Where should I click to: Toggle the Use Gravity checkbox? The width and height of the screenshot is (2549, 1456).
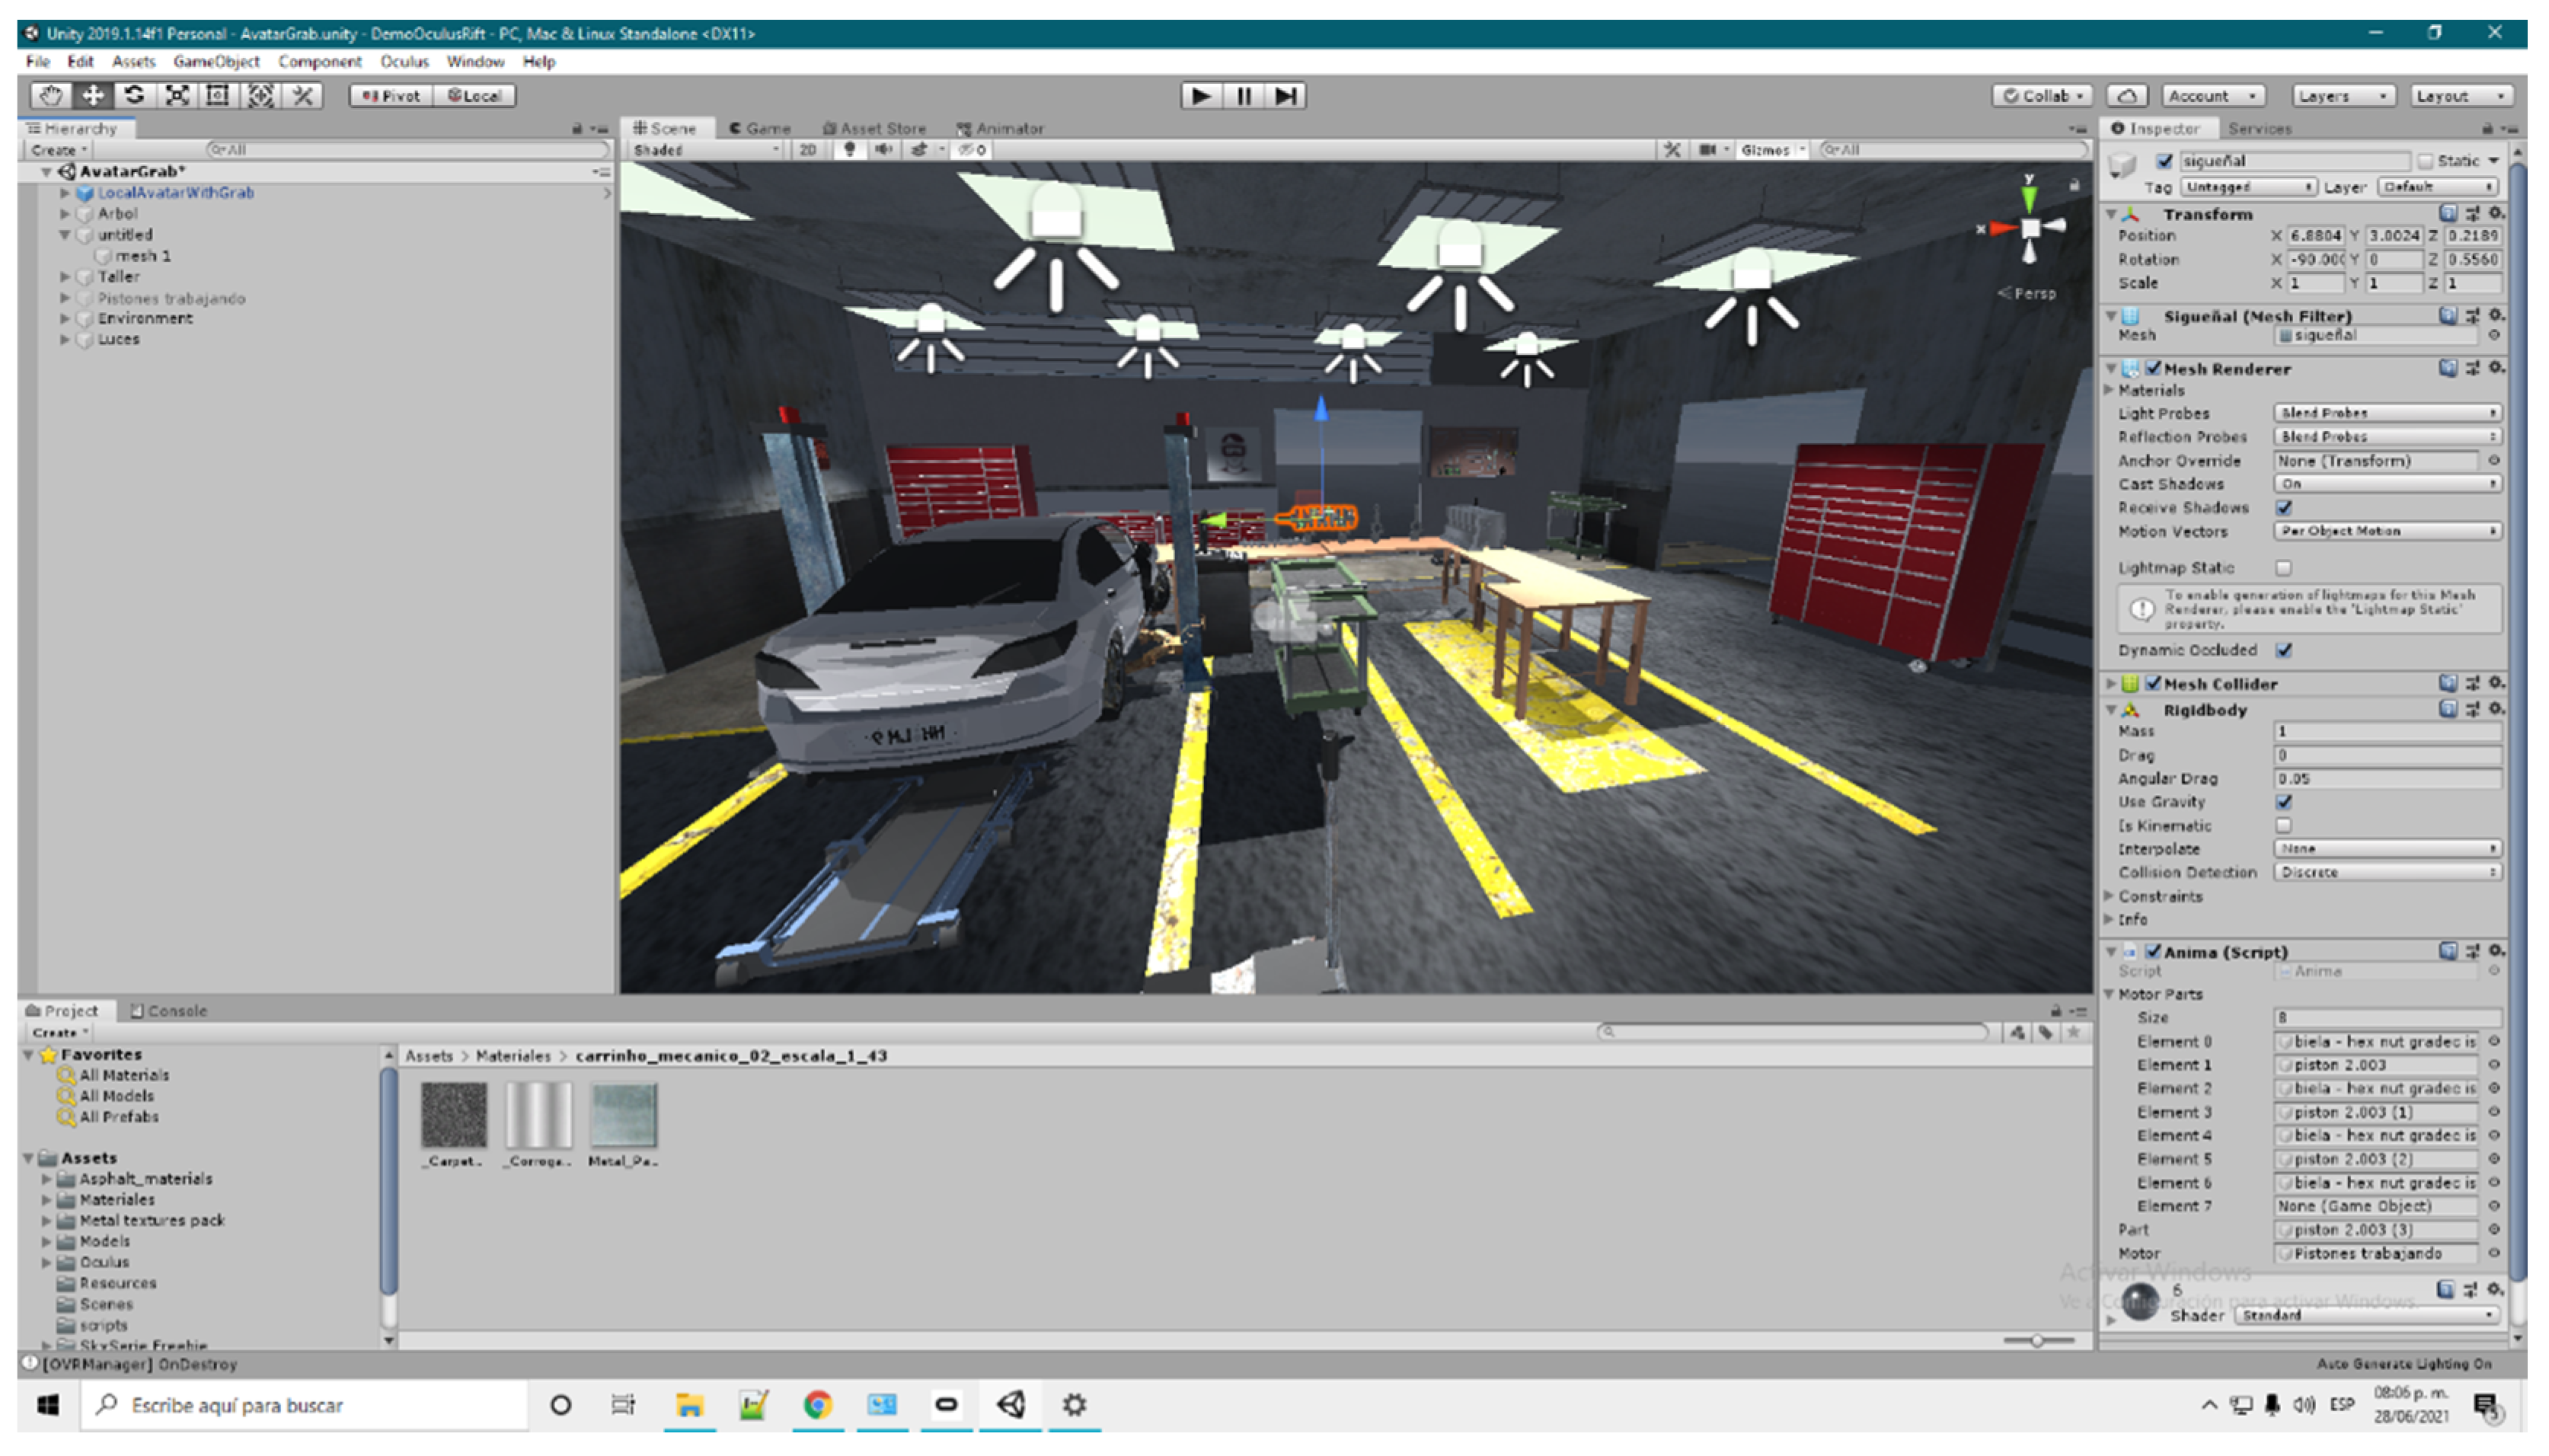(2284, 802)
